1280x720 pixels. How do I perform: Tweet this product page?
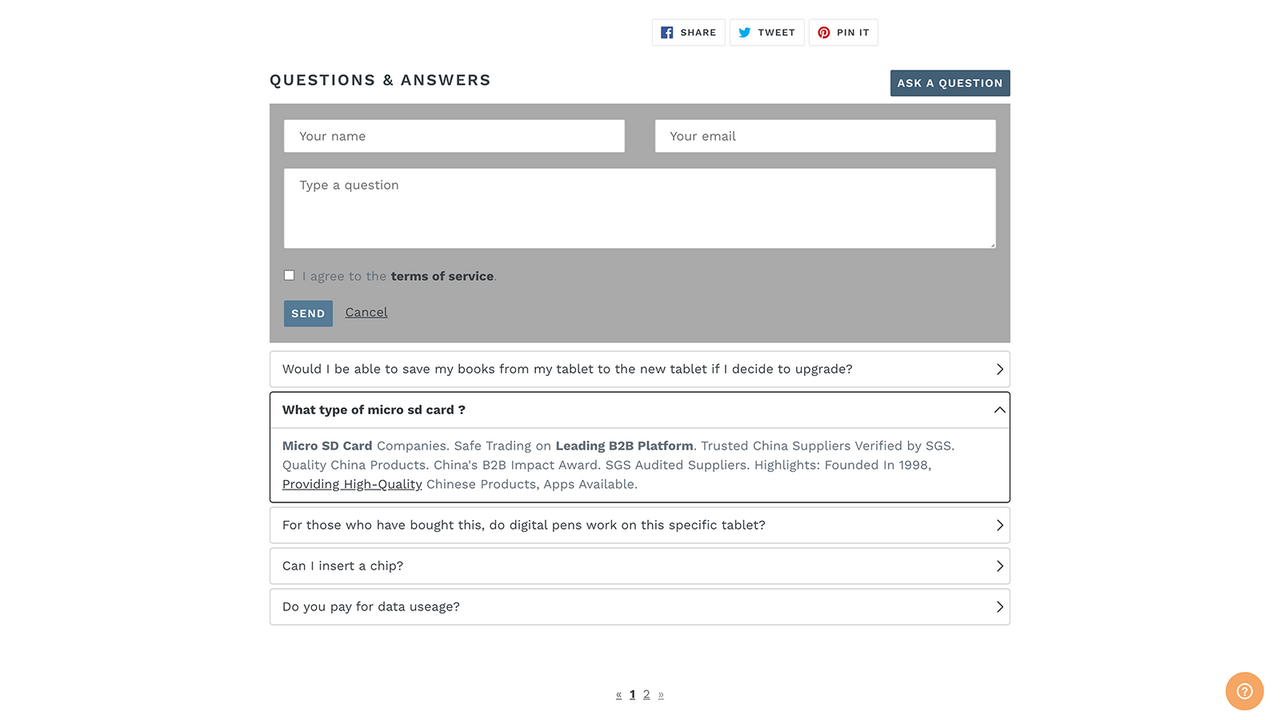(766, 32)
